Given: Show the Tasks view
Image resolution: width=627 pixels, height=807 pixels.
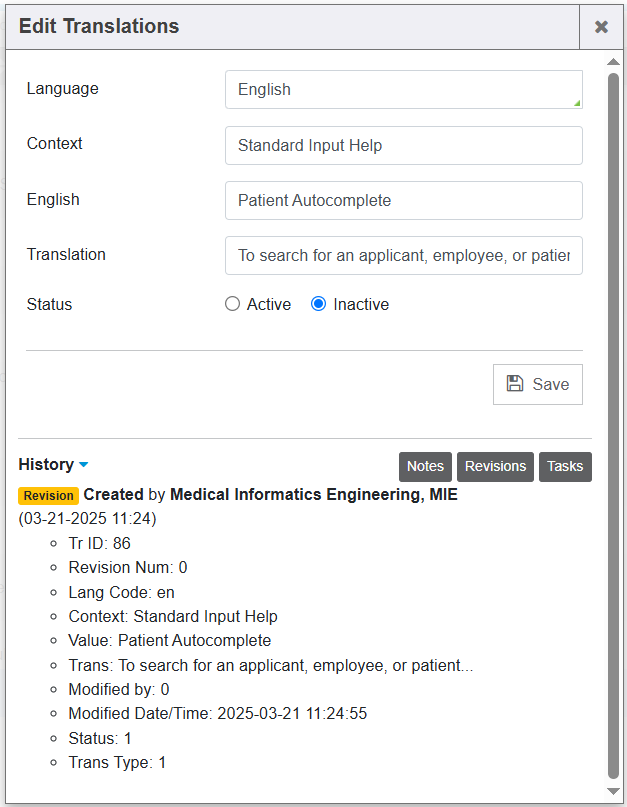Looking at the screenshot, I should [565, 466].
